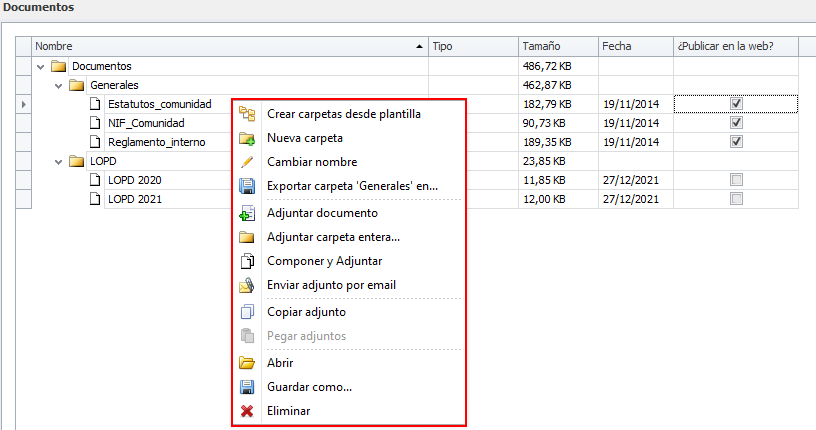Click the Copiar adjunto icon
The height and width of the screenshot is (430, 816).
247,312
